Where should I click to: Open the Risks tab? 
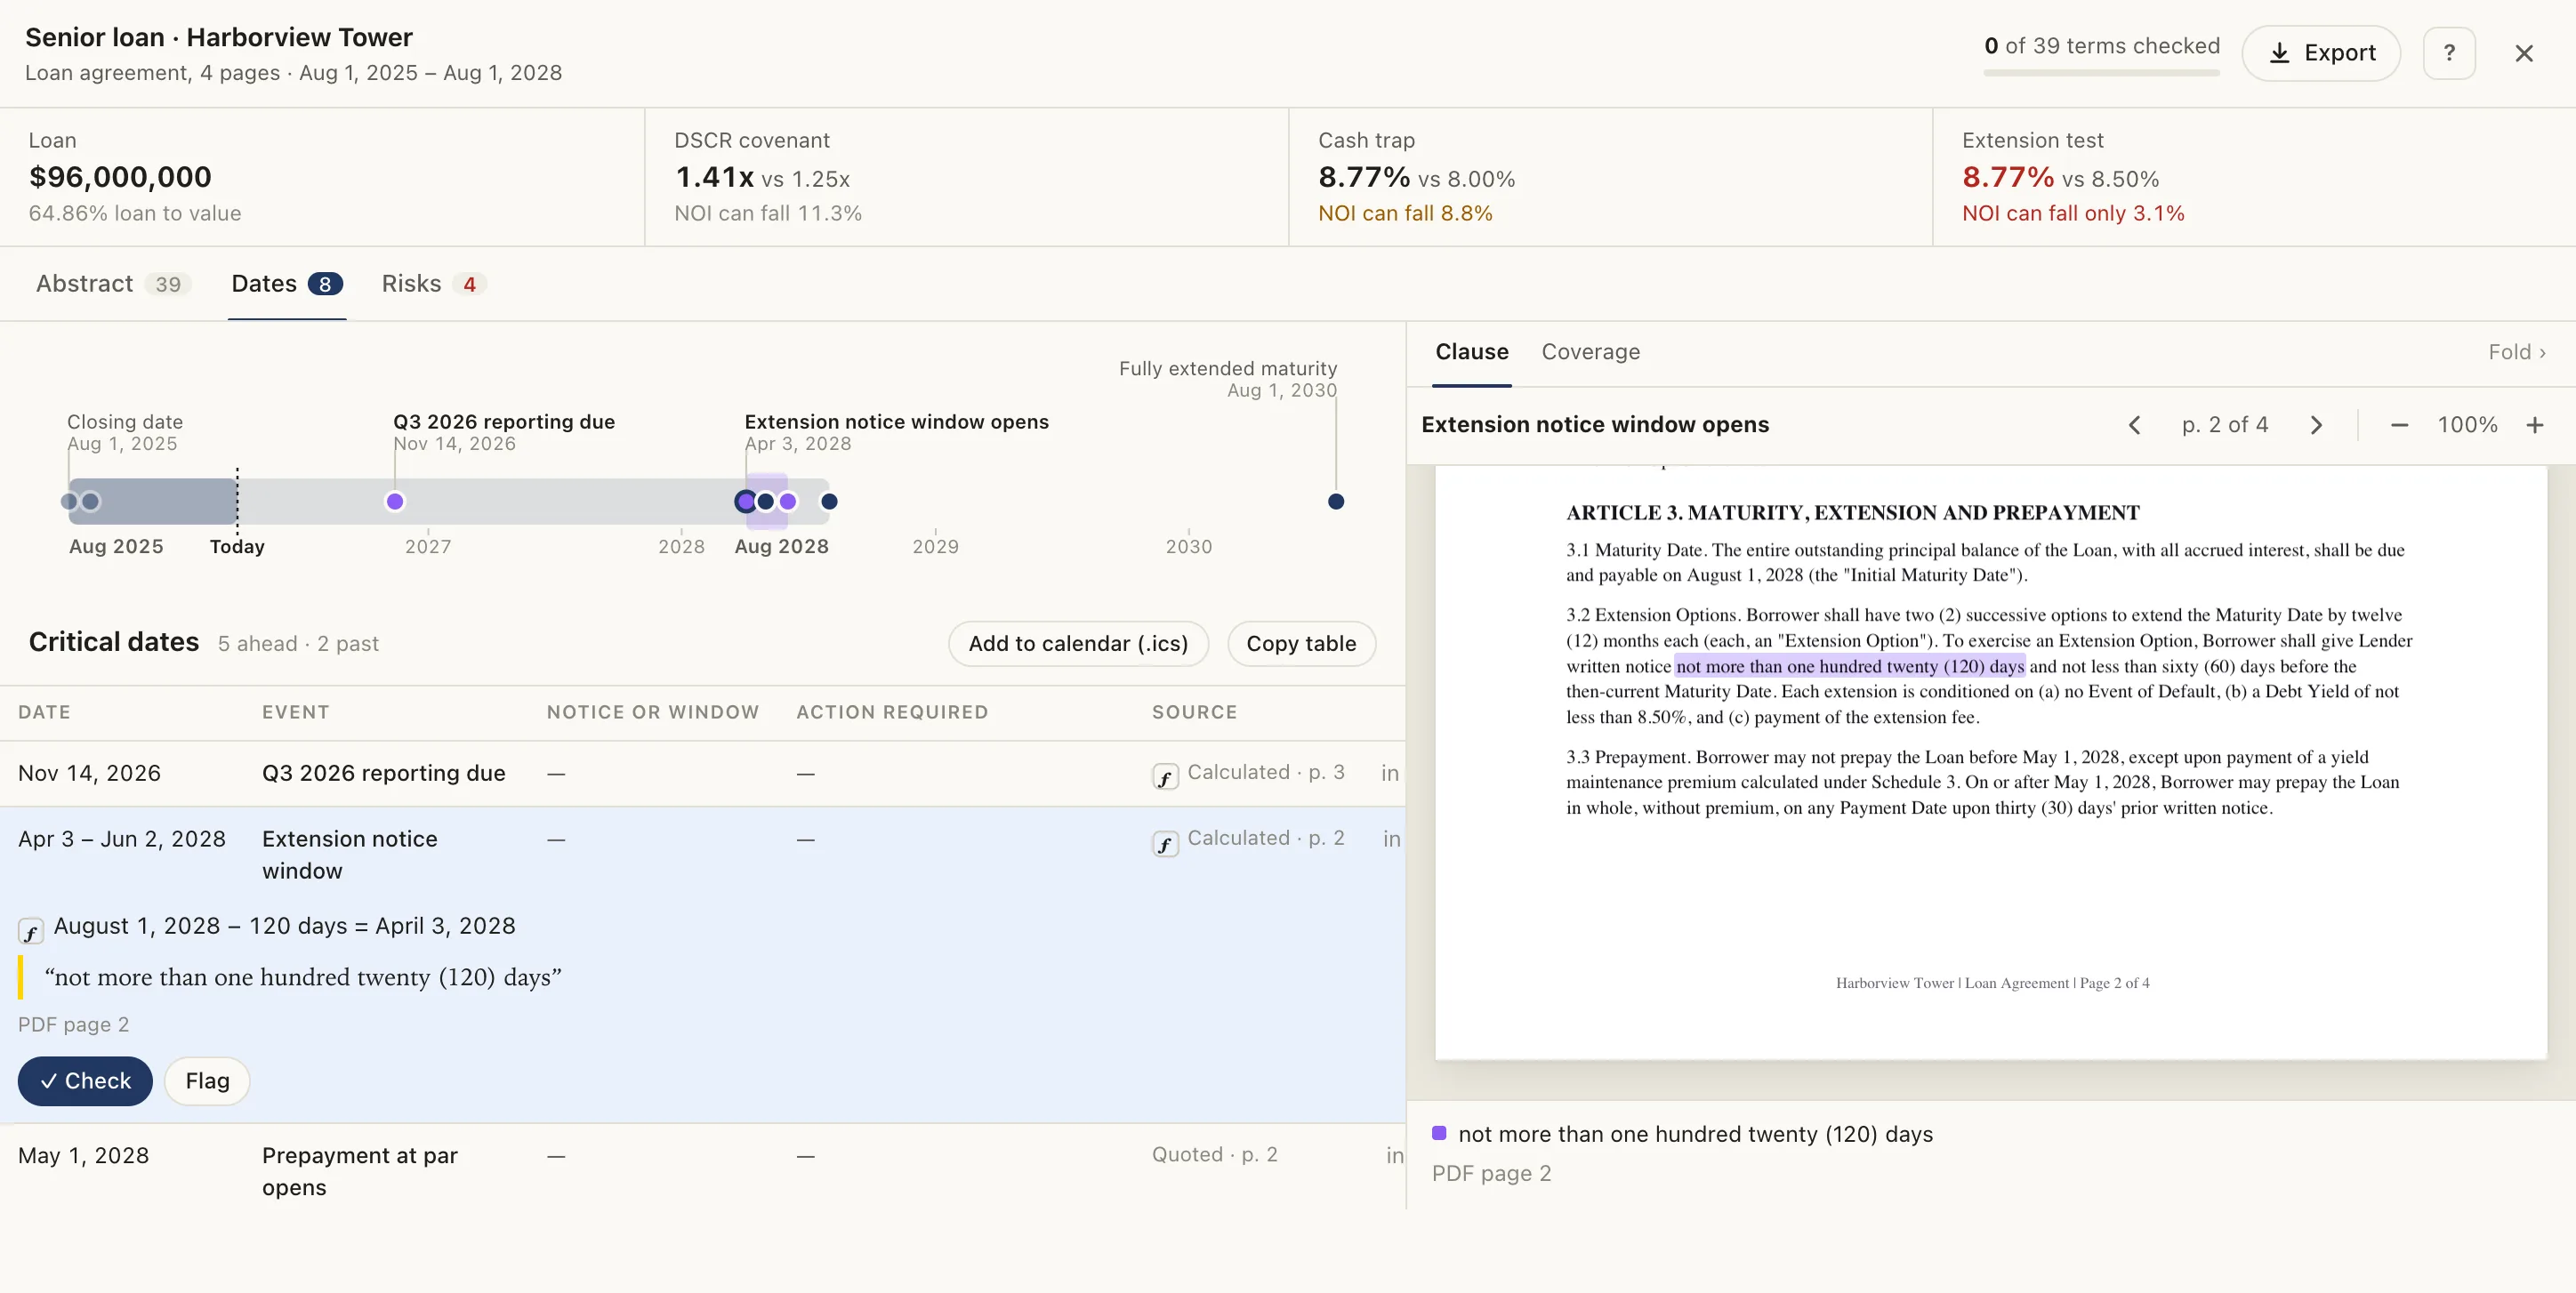[x=432, y=284]
